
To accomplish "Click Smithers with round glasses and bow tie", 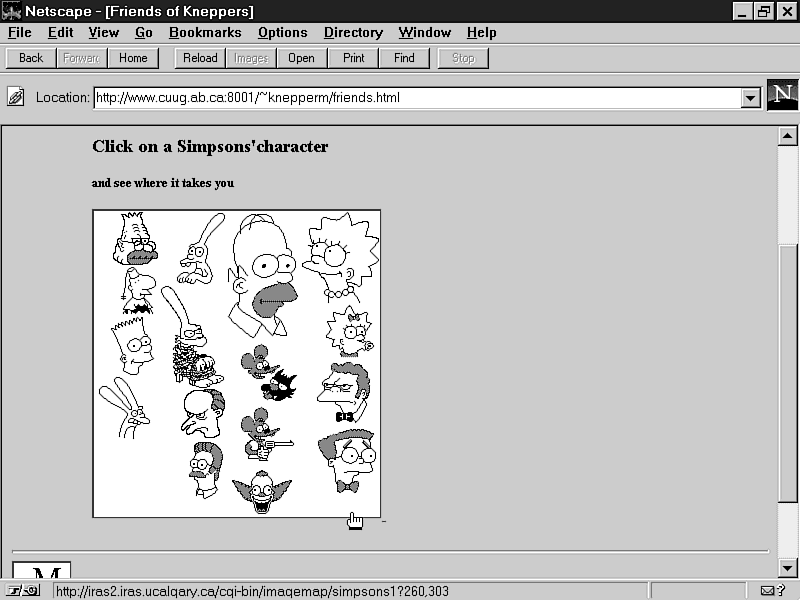I will pyautogui.click(x=348, y=462).
